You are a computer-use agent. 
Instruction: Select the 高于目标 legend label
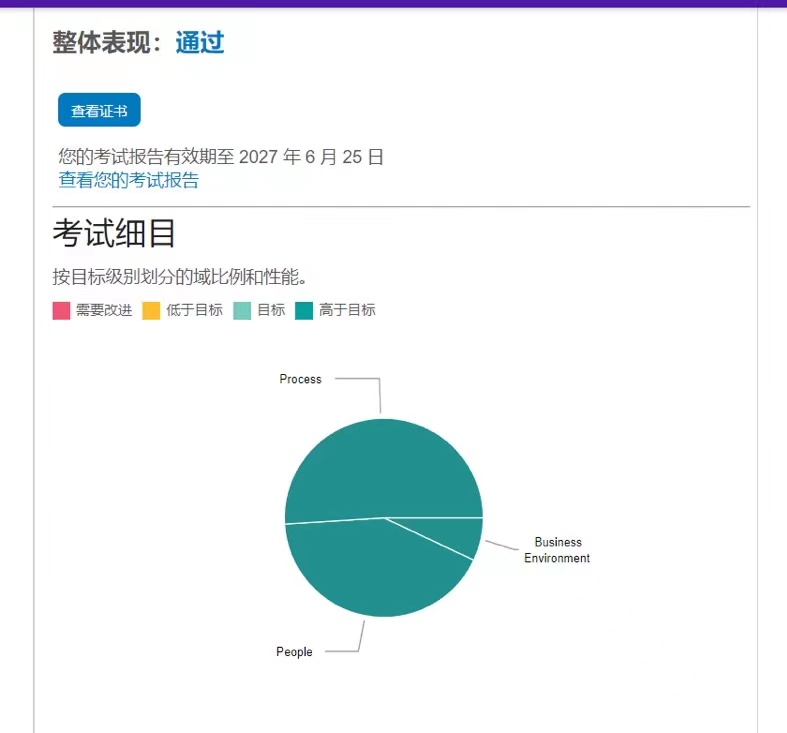coord(347,311)
